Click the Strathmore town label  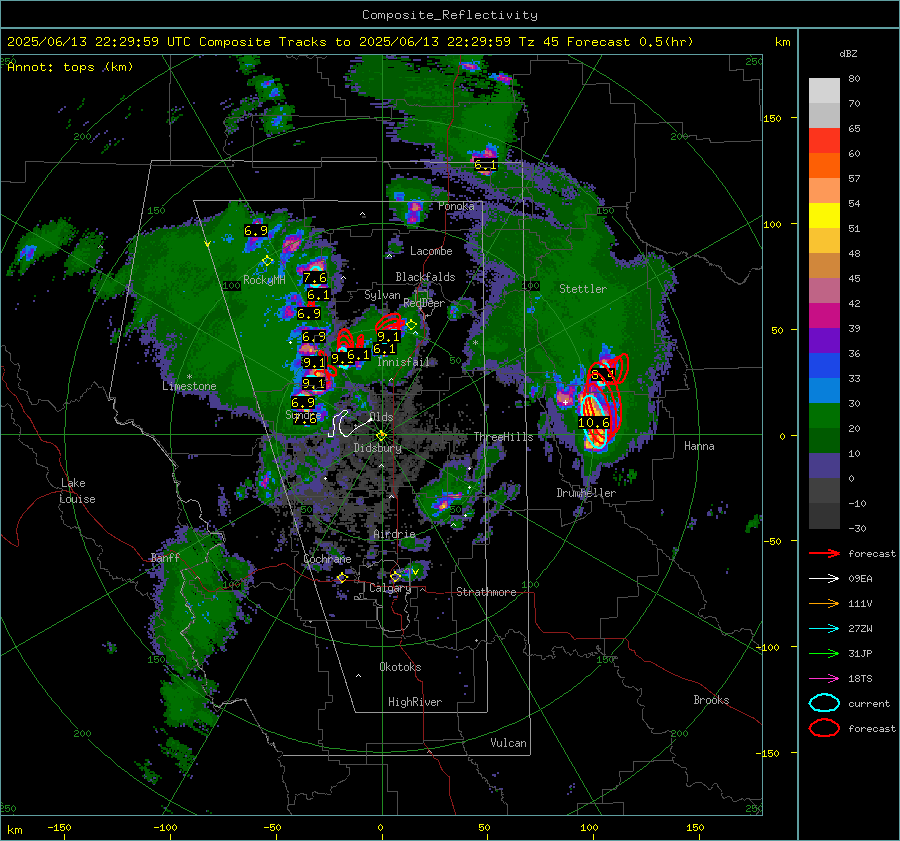pyautogui.click(x=486, y=592)
